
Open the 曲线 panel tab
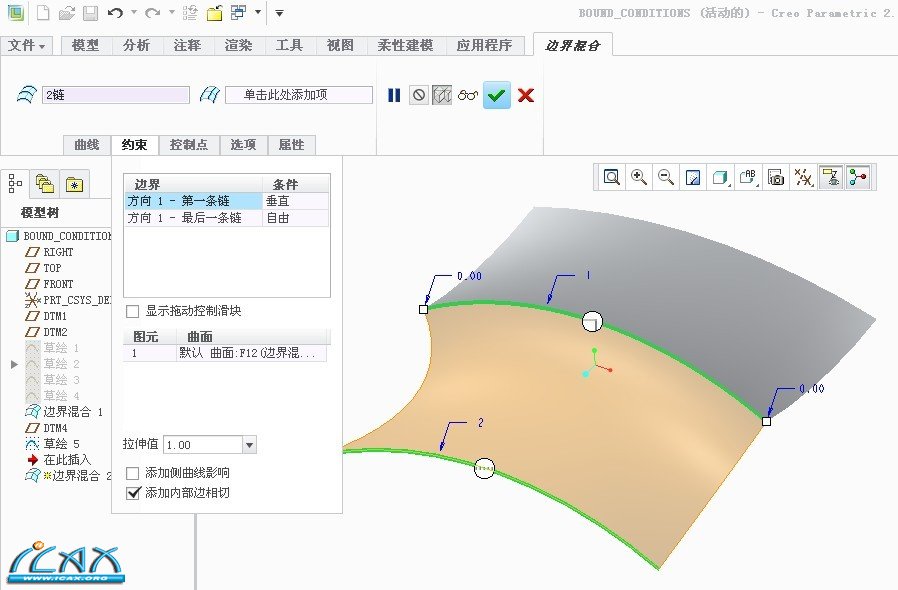tap(86, 145)
